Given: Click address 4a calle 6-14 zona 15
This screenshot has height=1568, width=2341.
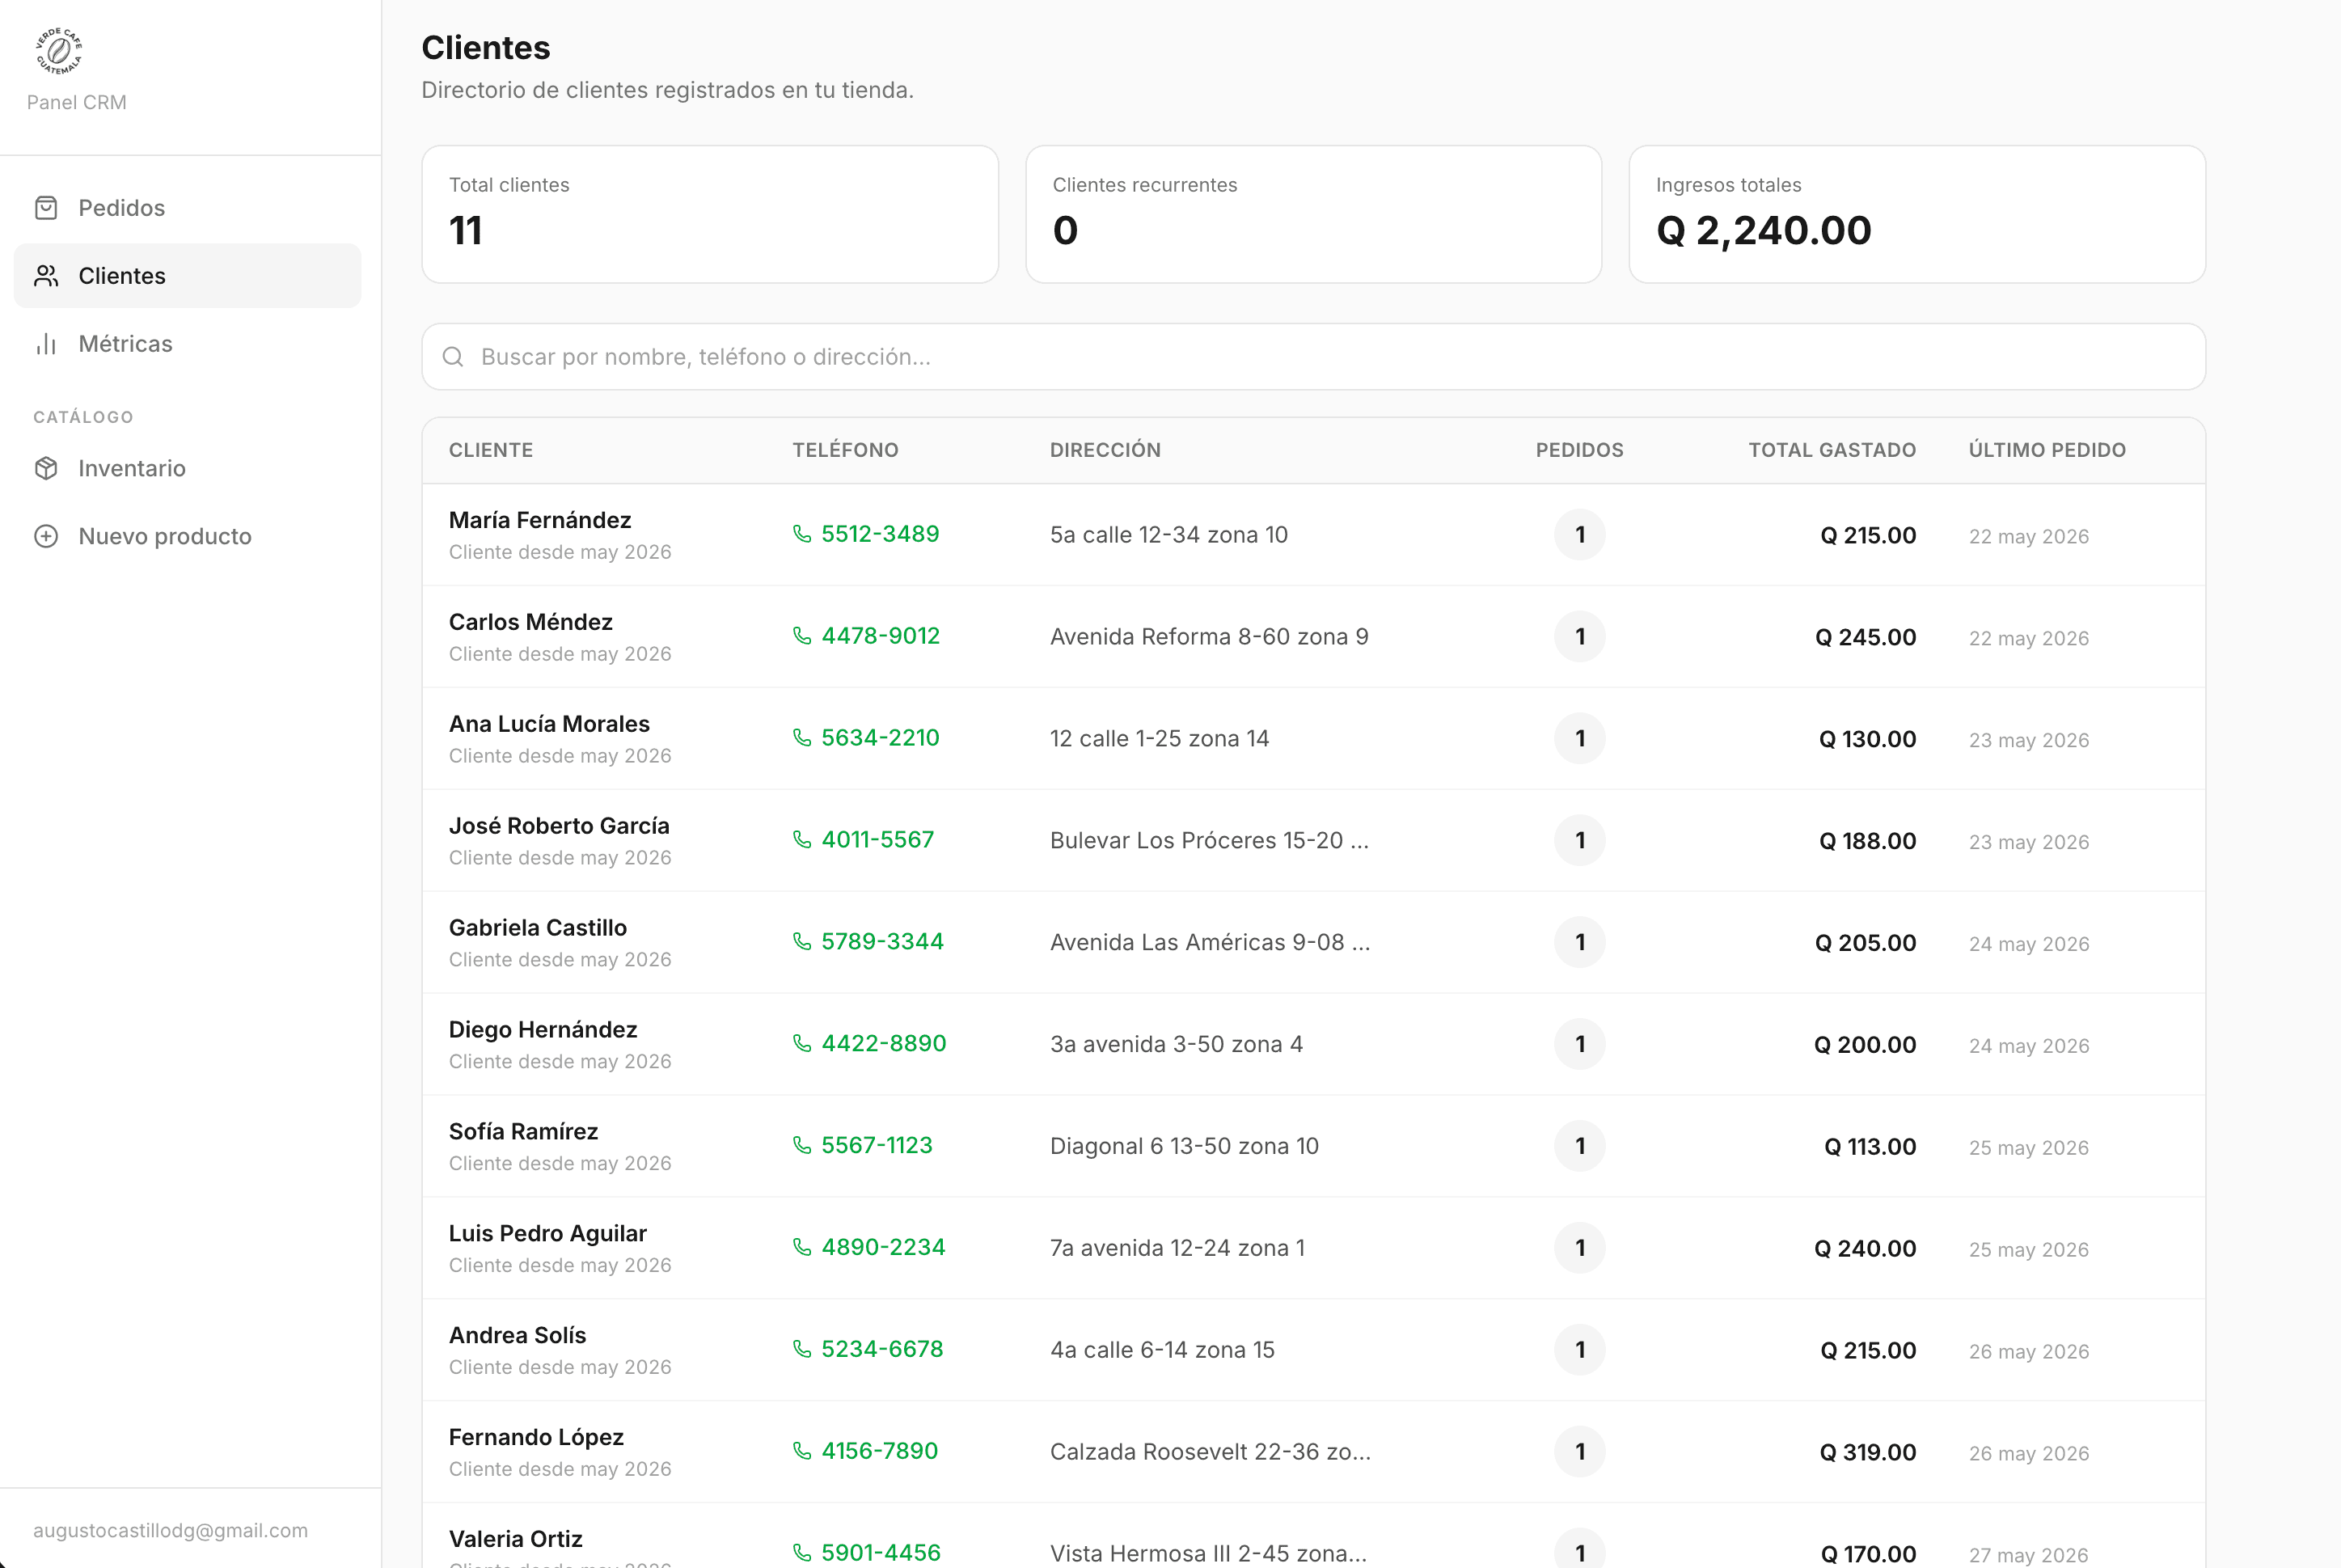Looking at the screenshot, I should pyautogui.click(x=1162, y=1351).
